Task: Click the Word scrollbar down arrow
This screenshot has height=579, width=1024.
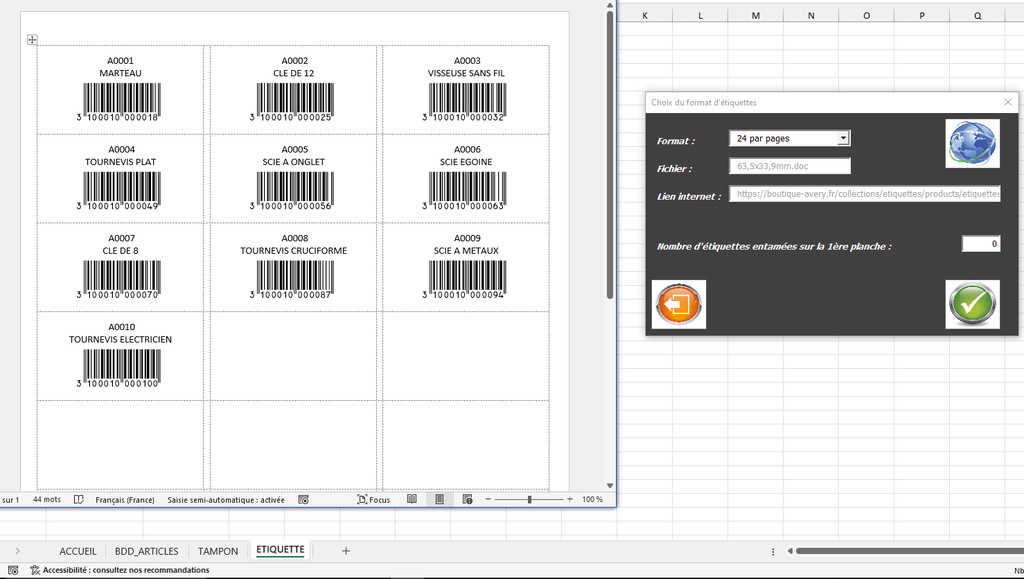Action: tap(610, 486)
